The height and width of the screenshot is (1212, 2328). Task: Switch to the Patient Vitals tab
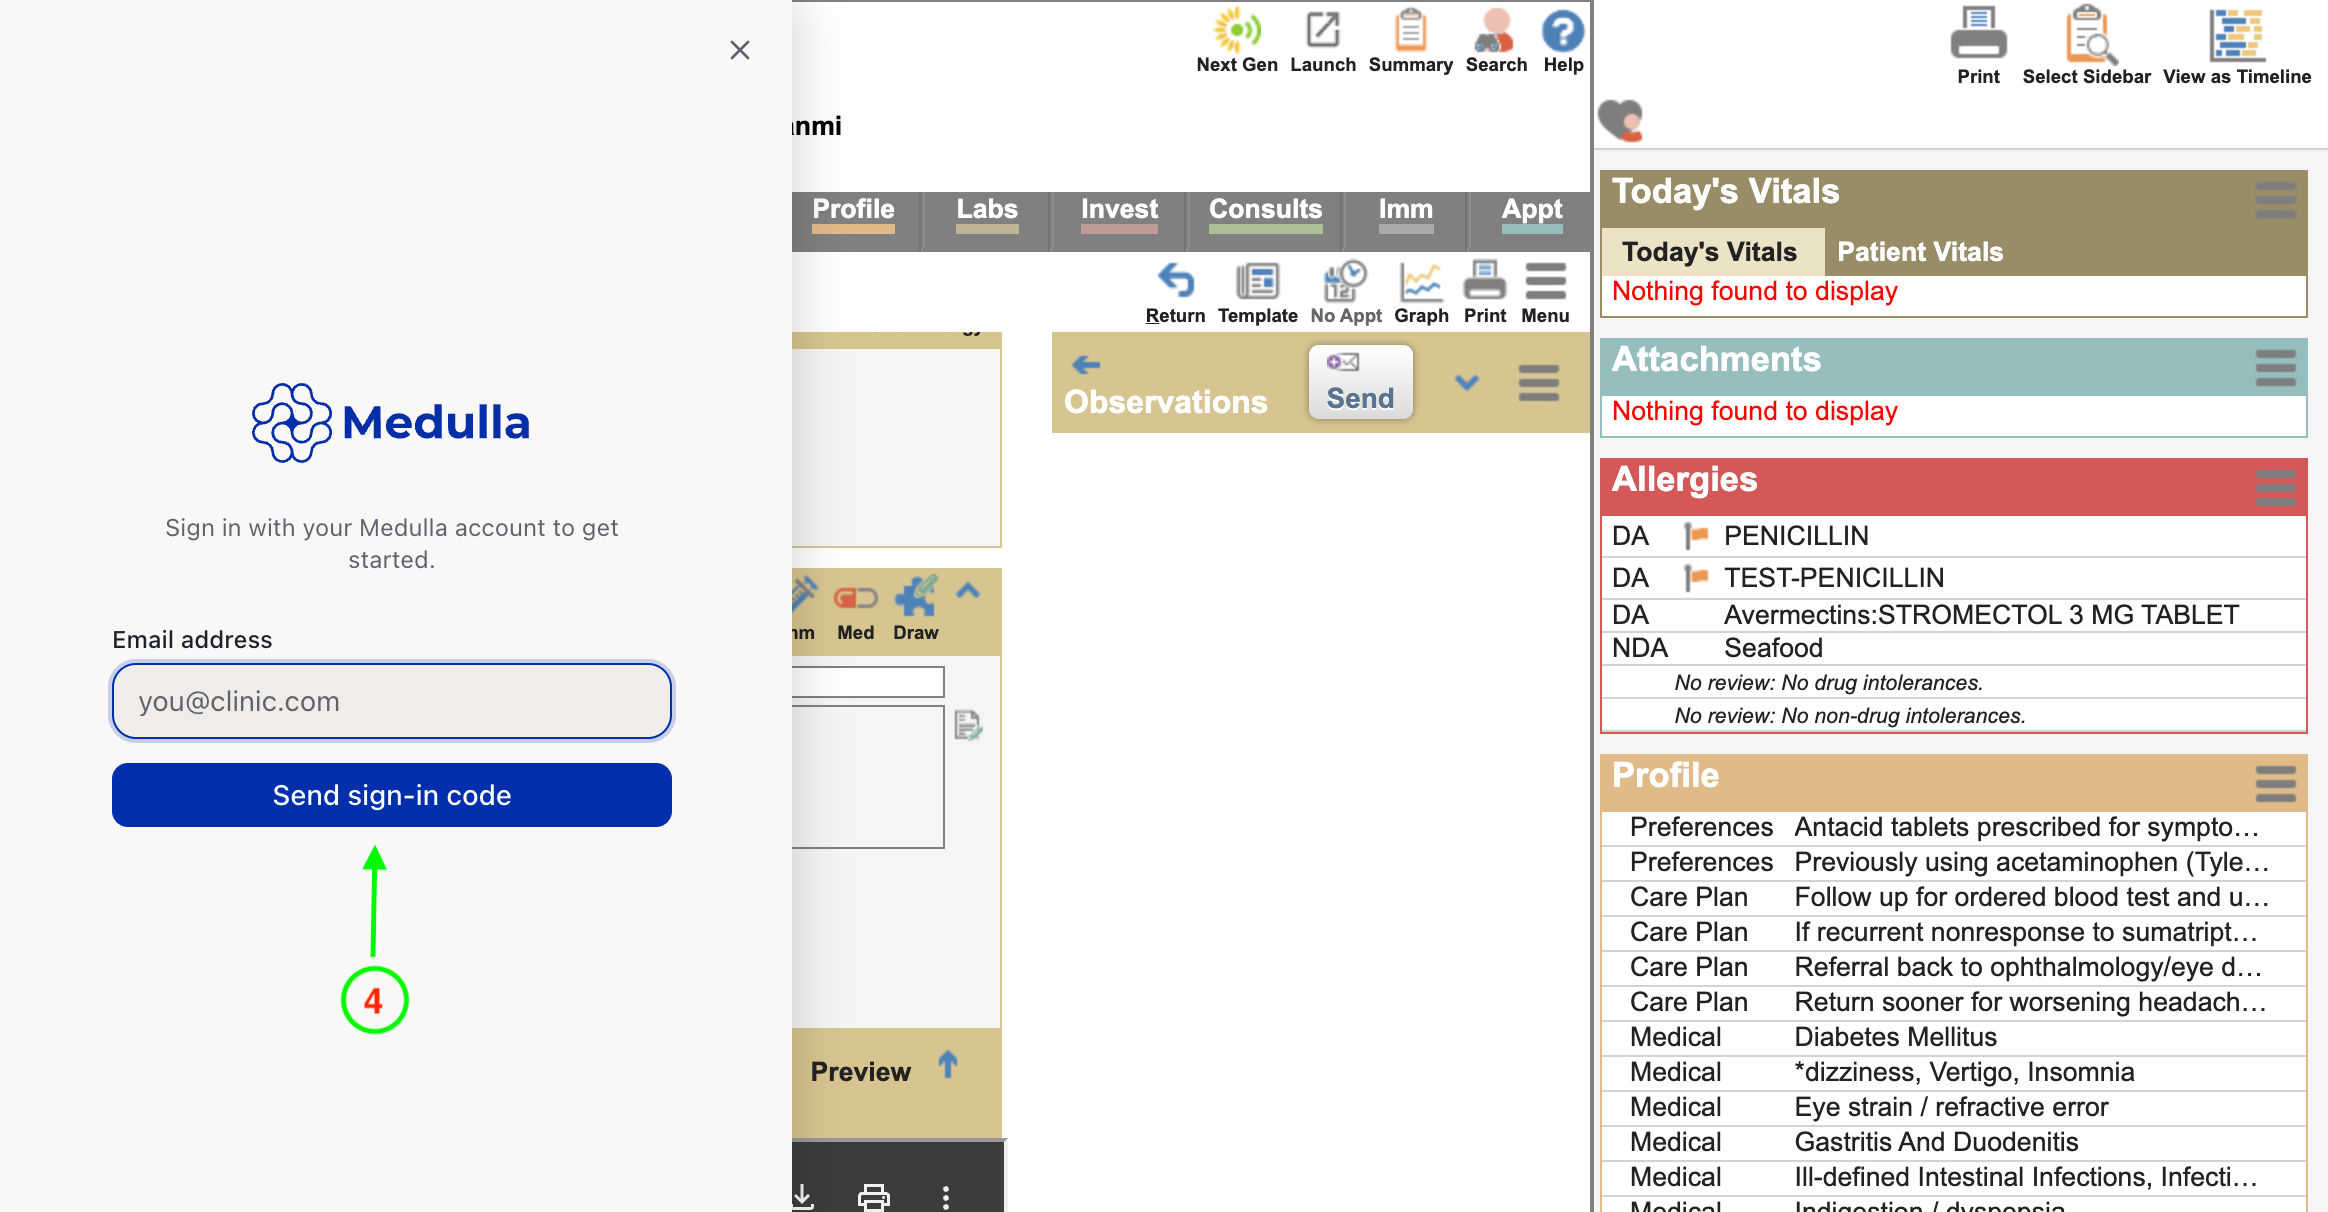click(x=1919, y=252)
